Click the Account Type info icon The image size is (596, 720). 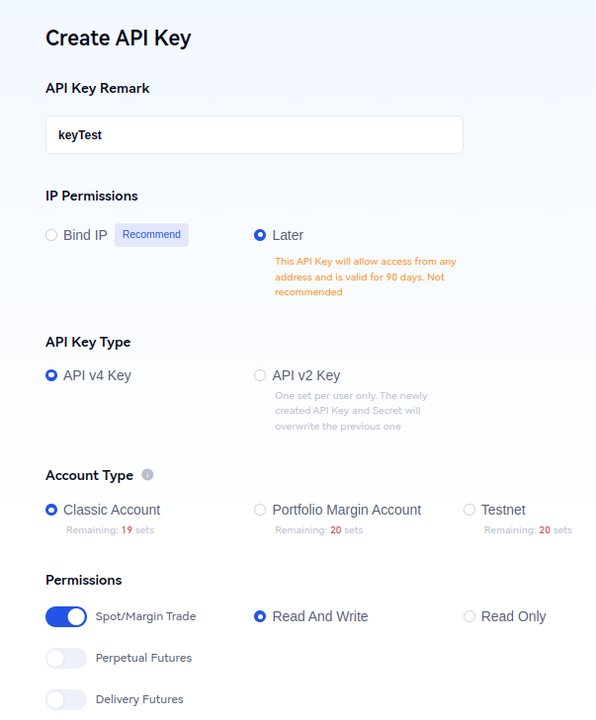click(x=147, y=474)
